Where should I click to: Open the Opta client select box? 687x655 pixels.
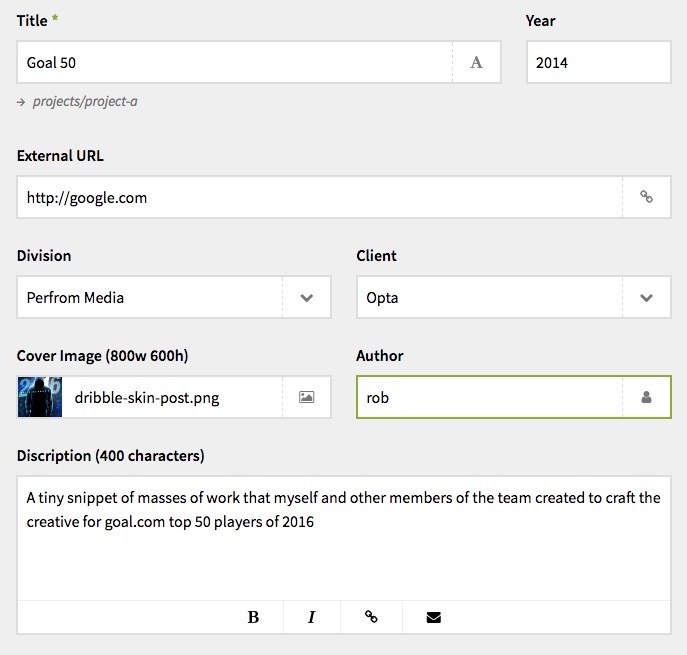pyautogui.click(x=513, y=297)
